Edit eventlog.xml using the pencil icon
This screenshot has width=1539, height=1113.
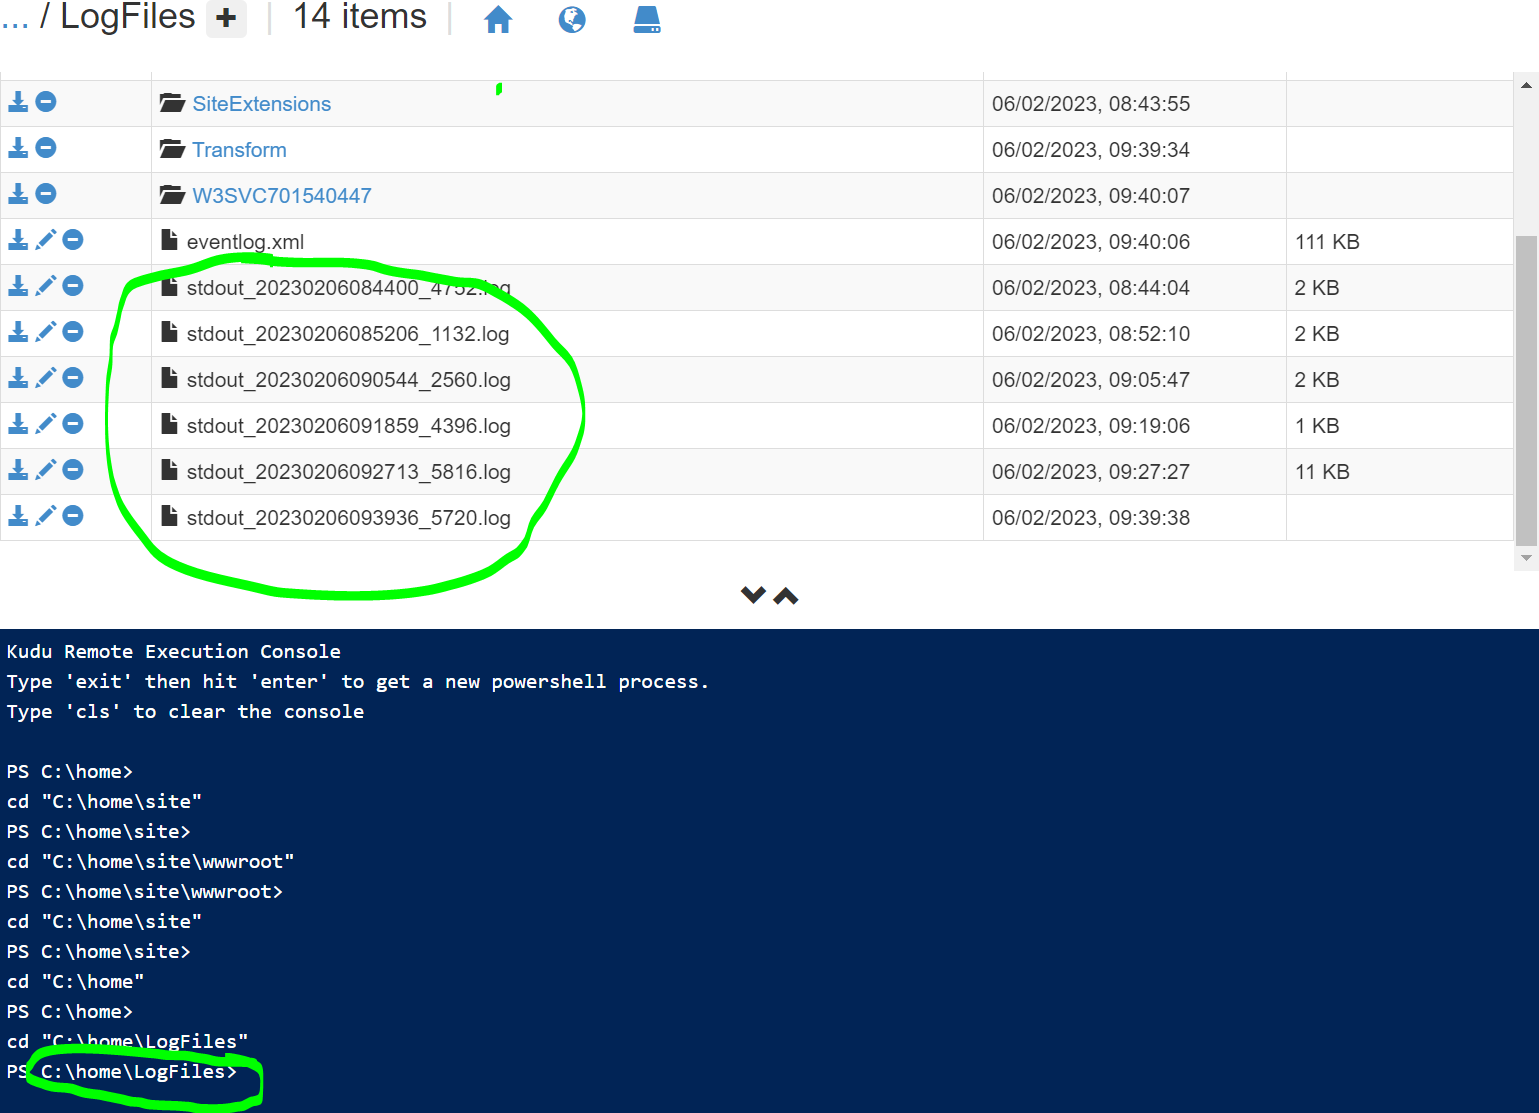(45, 239)
